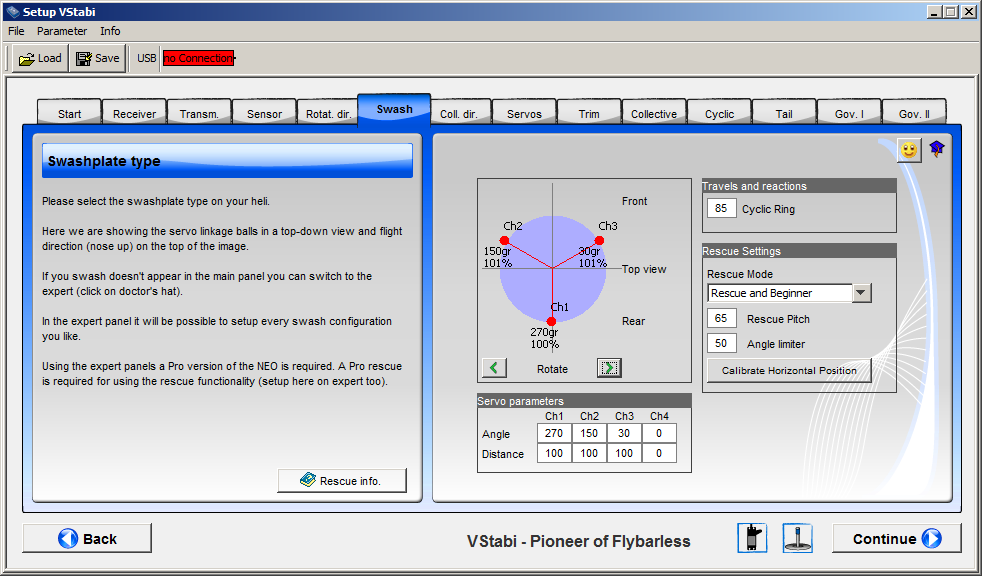This screenshot has height=576, width=982.
Task: Switch to expert mode via doctor's hat icon
Action: 936,149
